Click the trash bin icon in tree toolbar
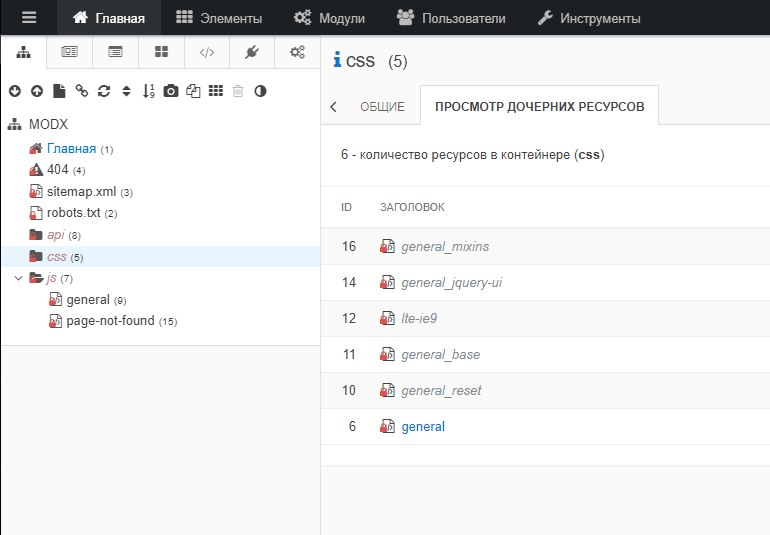Image resolution: width=770 pixels, height=535 pixels. pyautogui.click(x=238, y=91)
